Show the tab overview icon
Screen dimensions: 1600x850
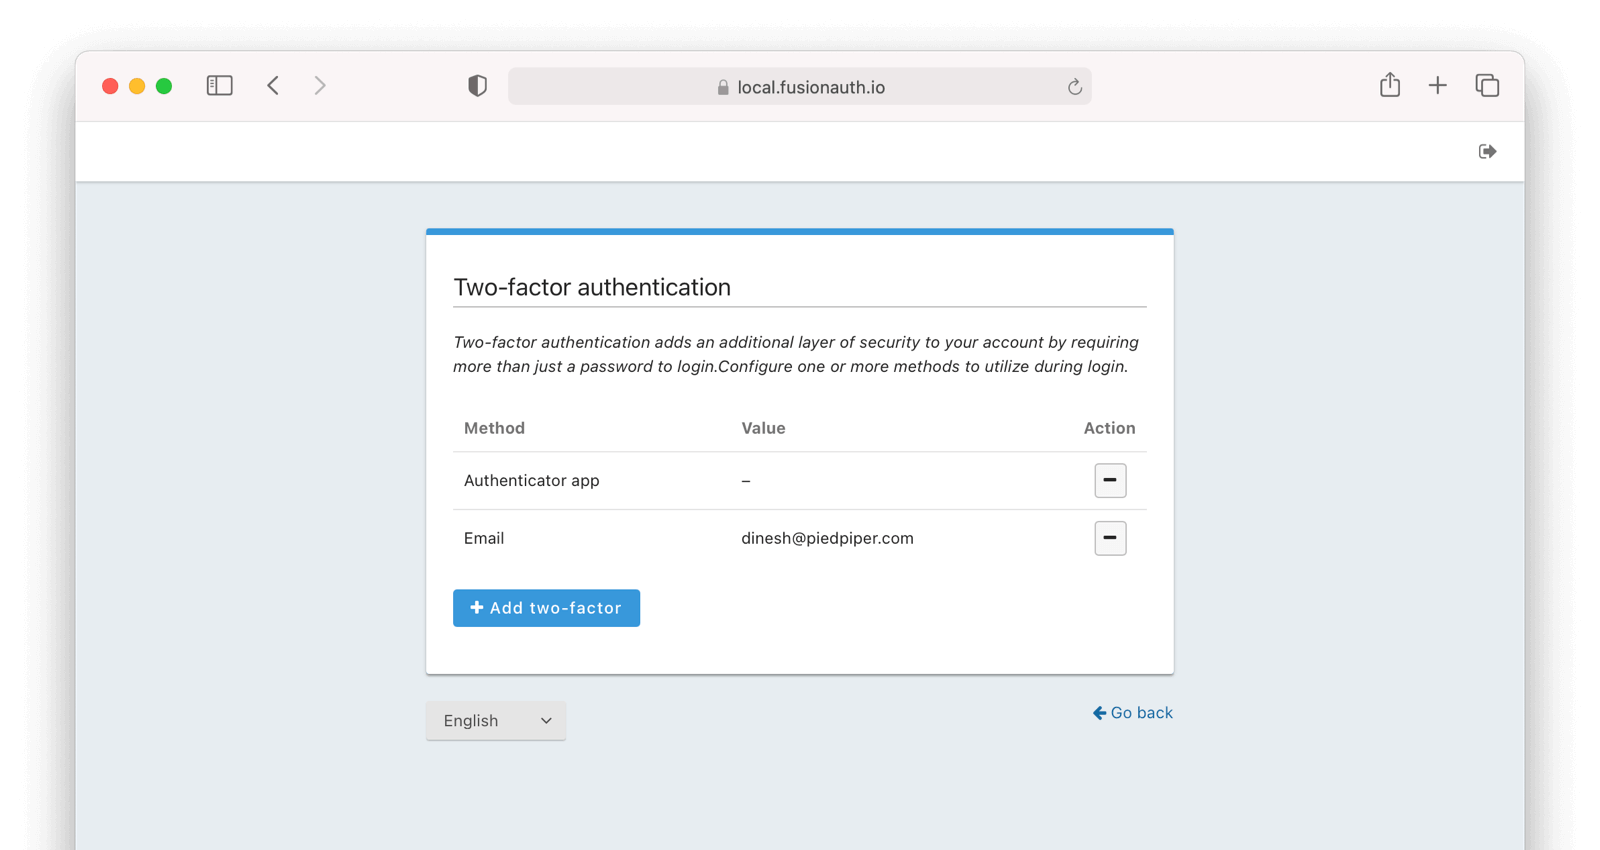(x=1487, y=86)
